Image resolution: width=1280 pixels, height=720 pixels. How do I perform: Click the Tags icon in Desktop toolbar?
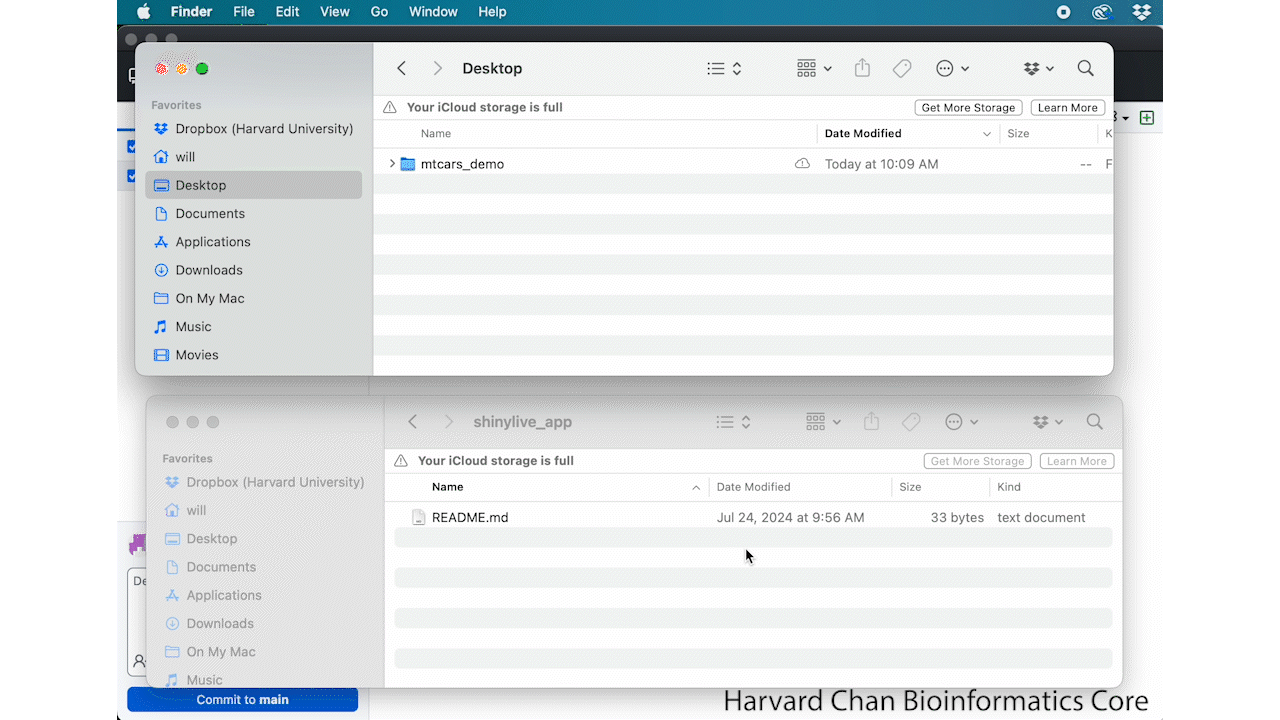tap(902, 68)
